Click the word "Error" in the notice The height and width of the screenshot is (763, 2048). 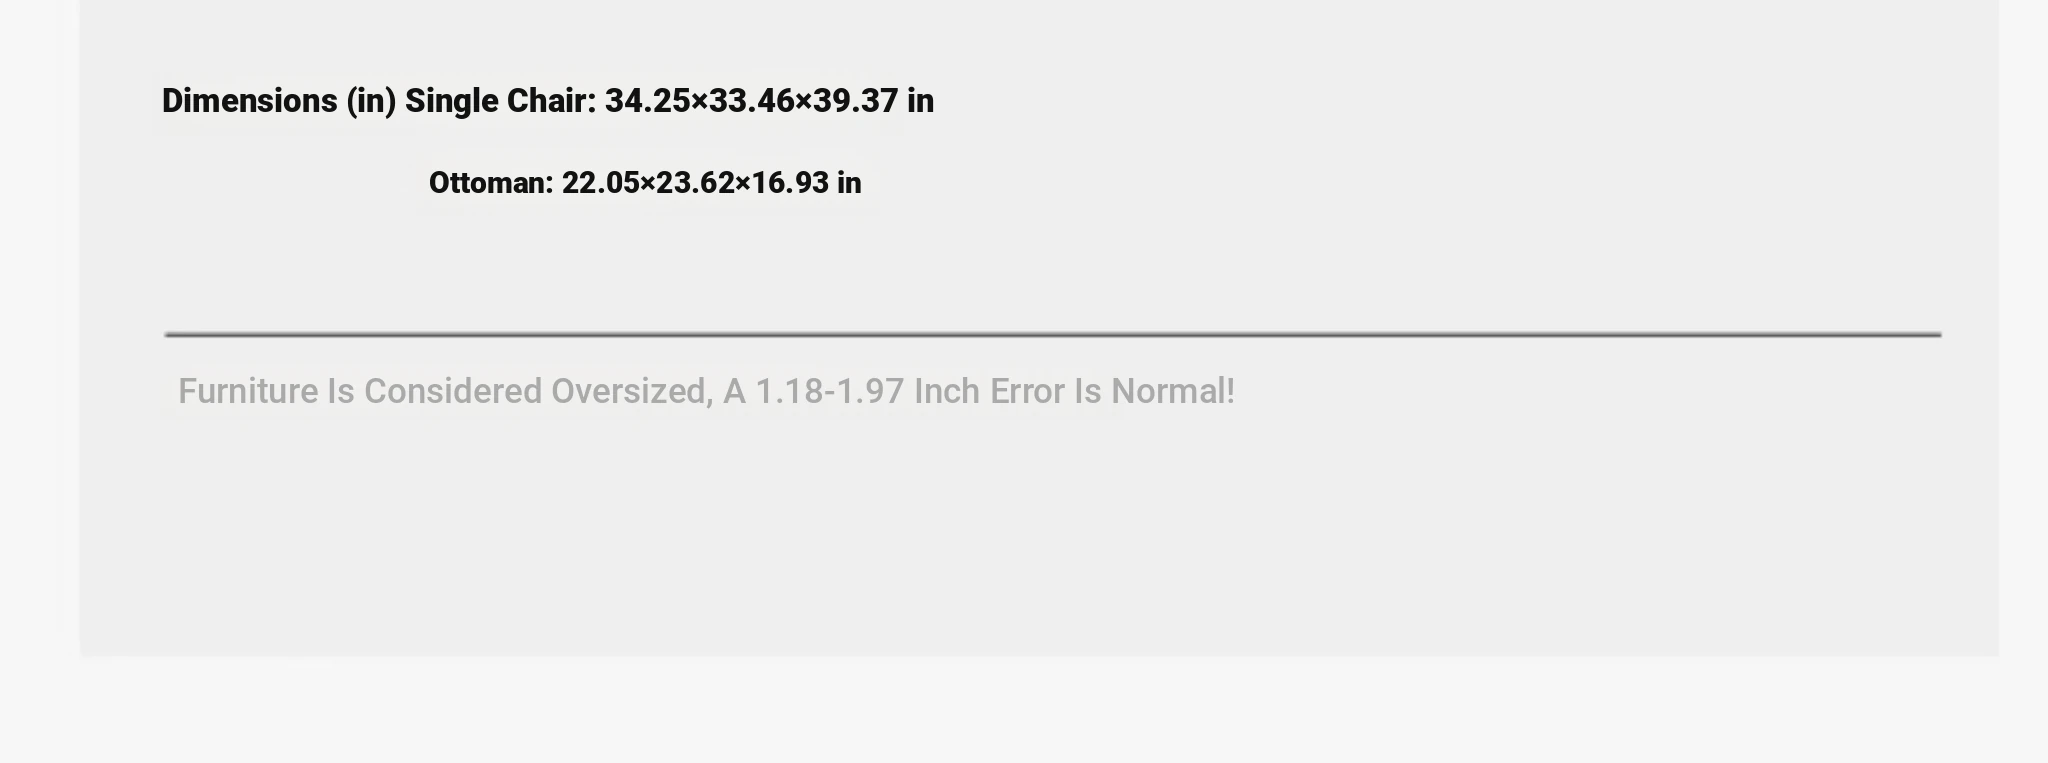1027,391
